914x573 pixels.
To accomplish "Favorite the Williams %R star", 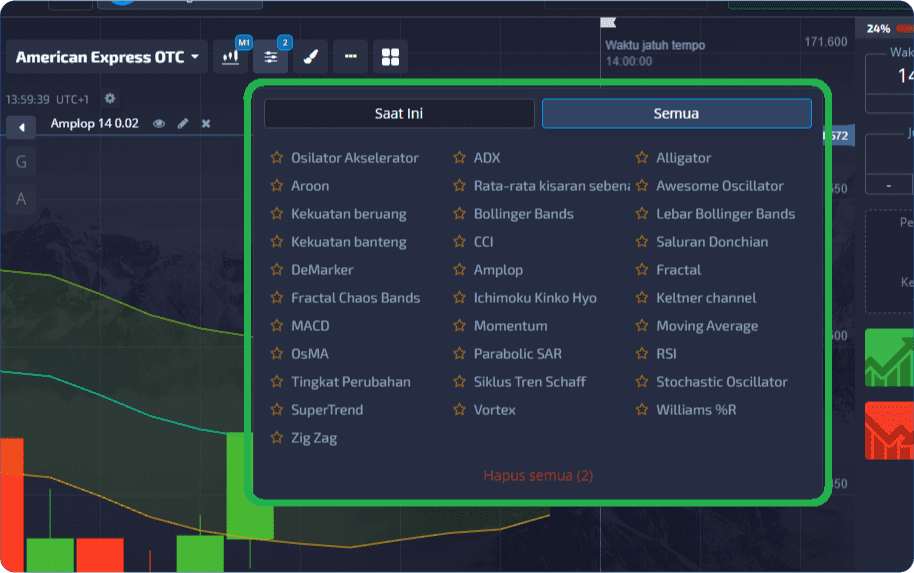I will [642, 409].
